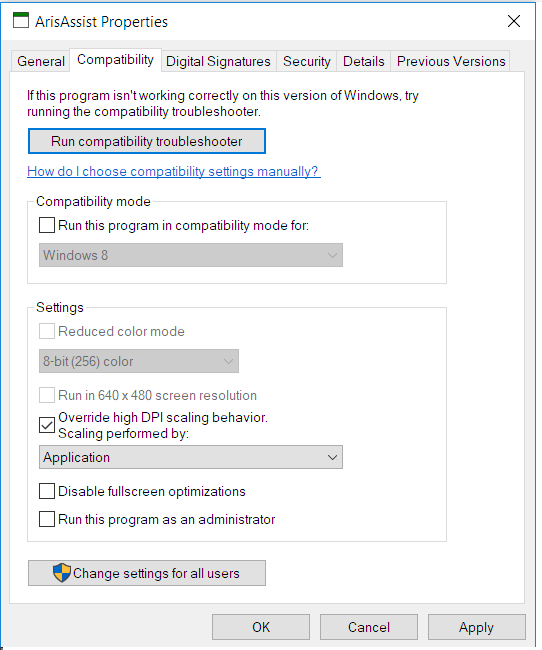Image resolution: width=542 pixels, height=650 pixels.
Task: Click the Apply button
Action: [476, 627]
